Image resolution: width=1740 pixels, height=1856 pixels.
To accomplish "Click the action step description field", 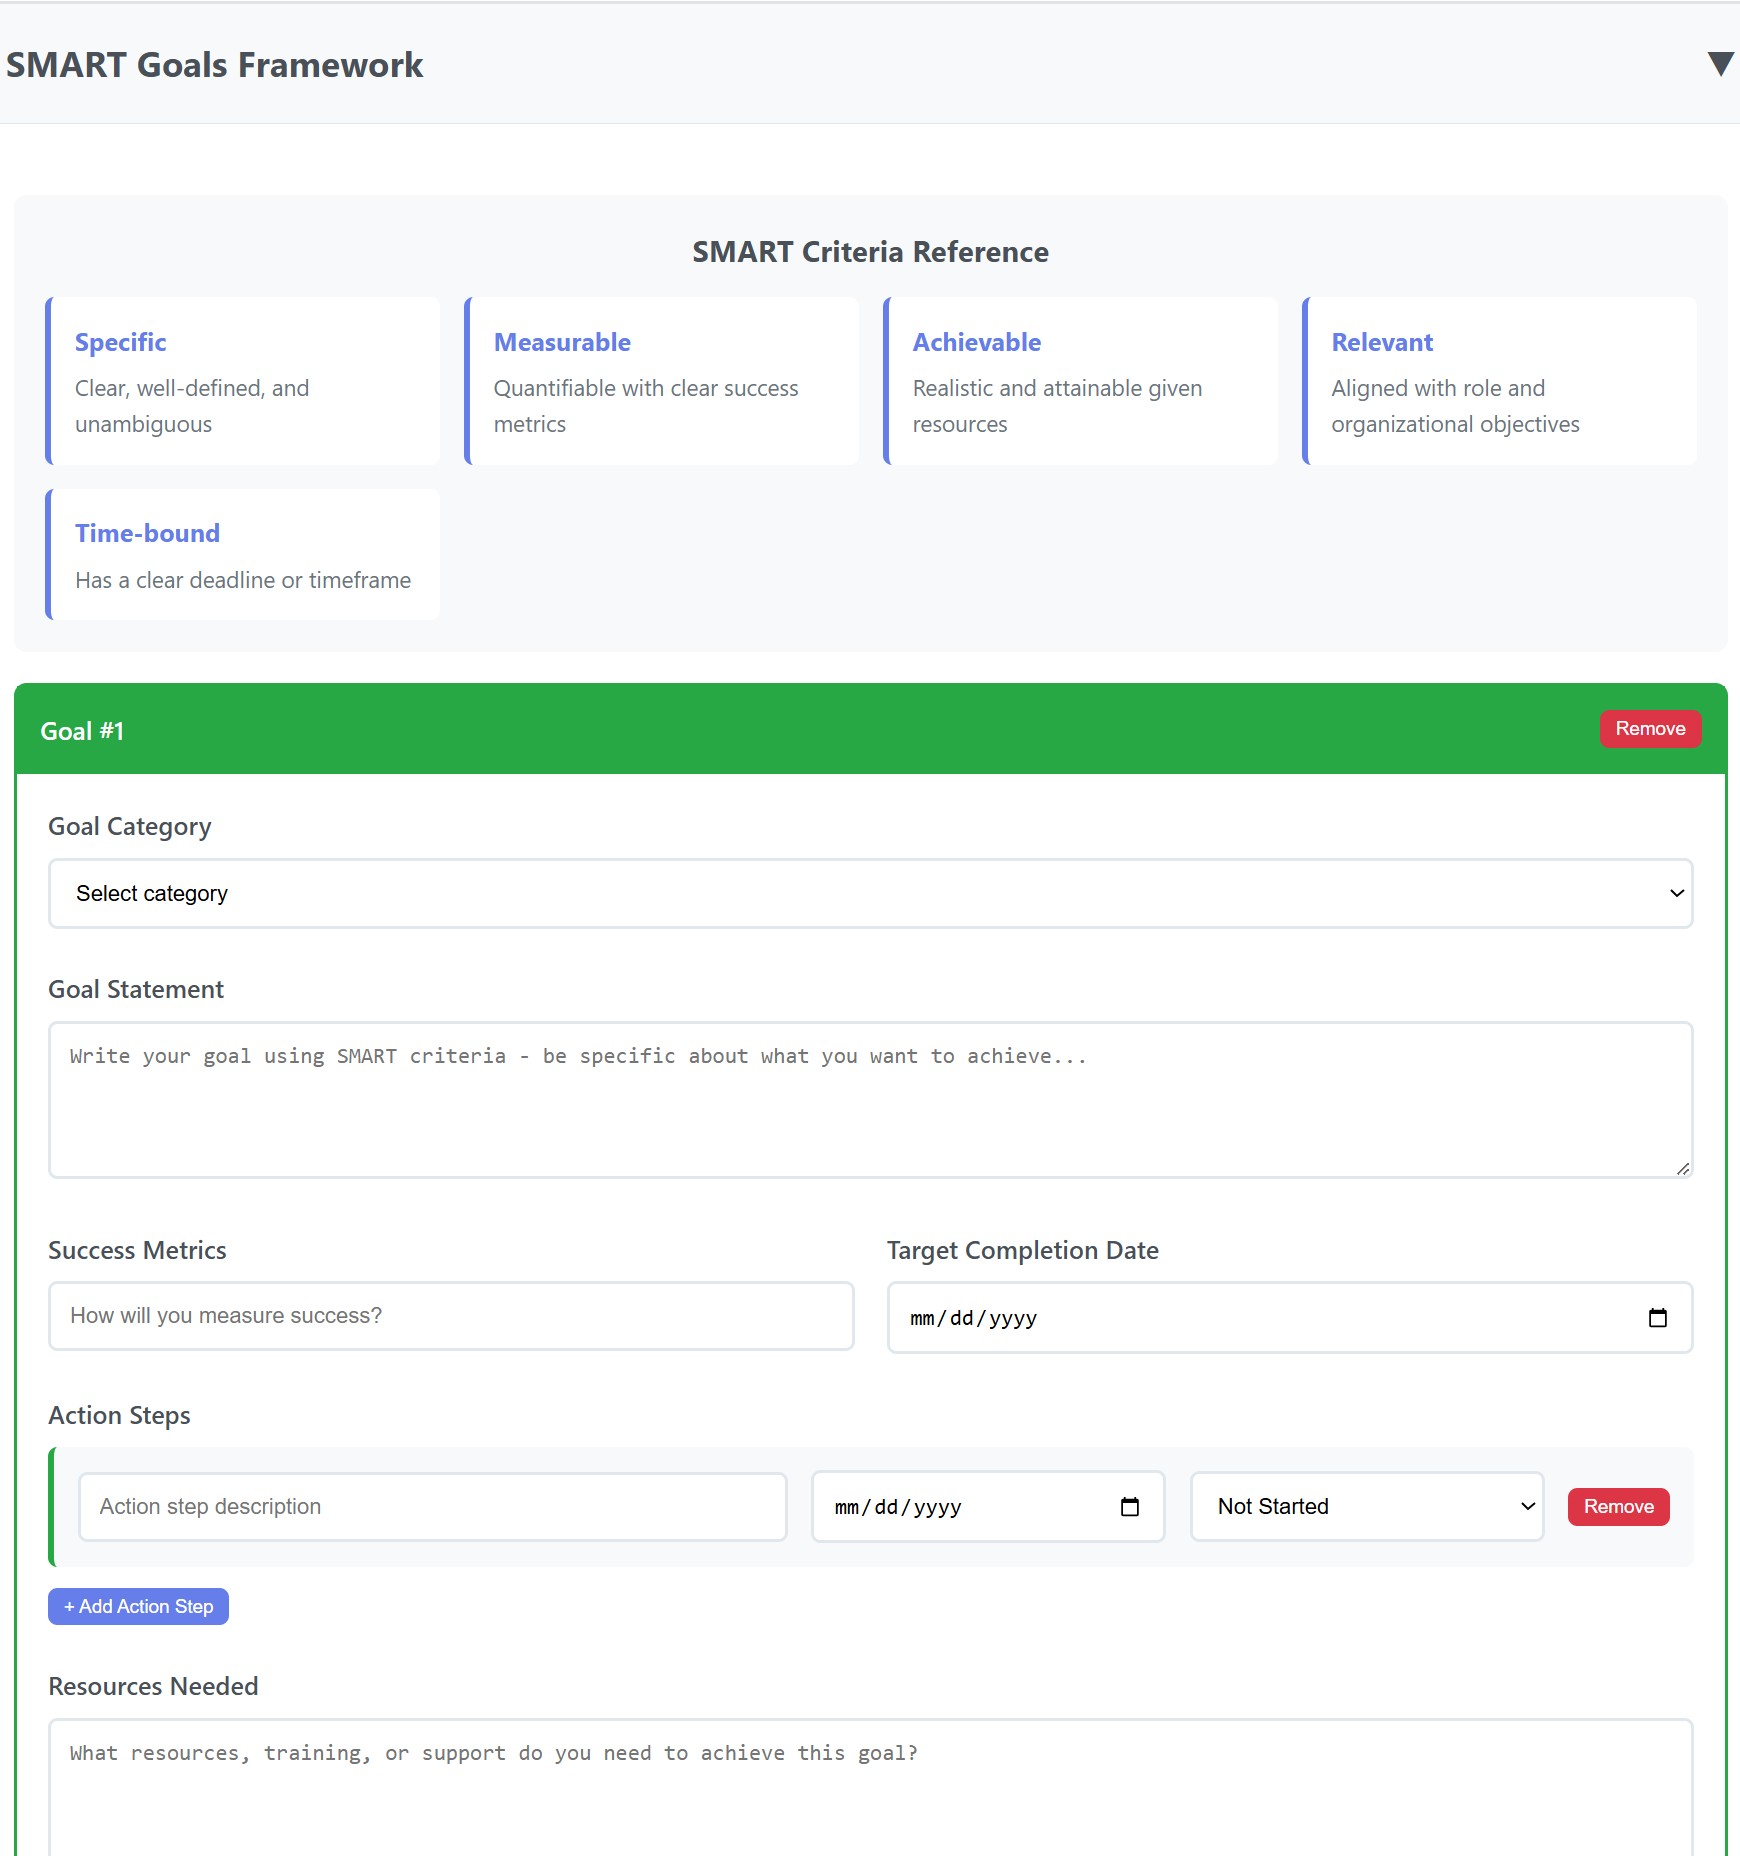I will pyautogui.click(x=431, y=1506).
